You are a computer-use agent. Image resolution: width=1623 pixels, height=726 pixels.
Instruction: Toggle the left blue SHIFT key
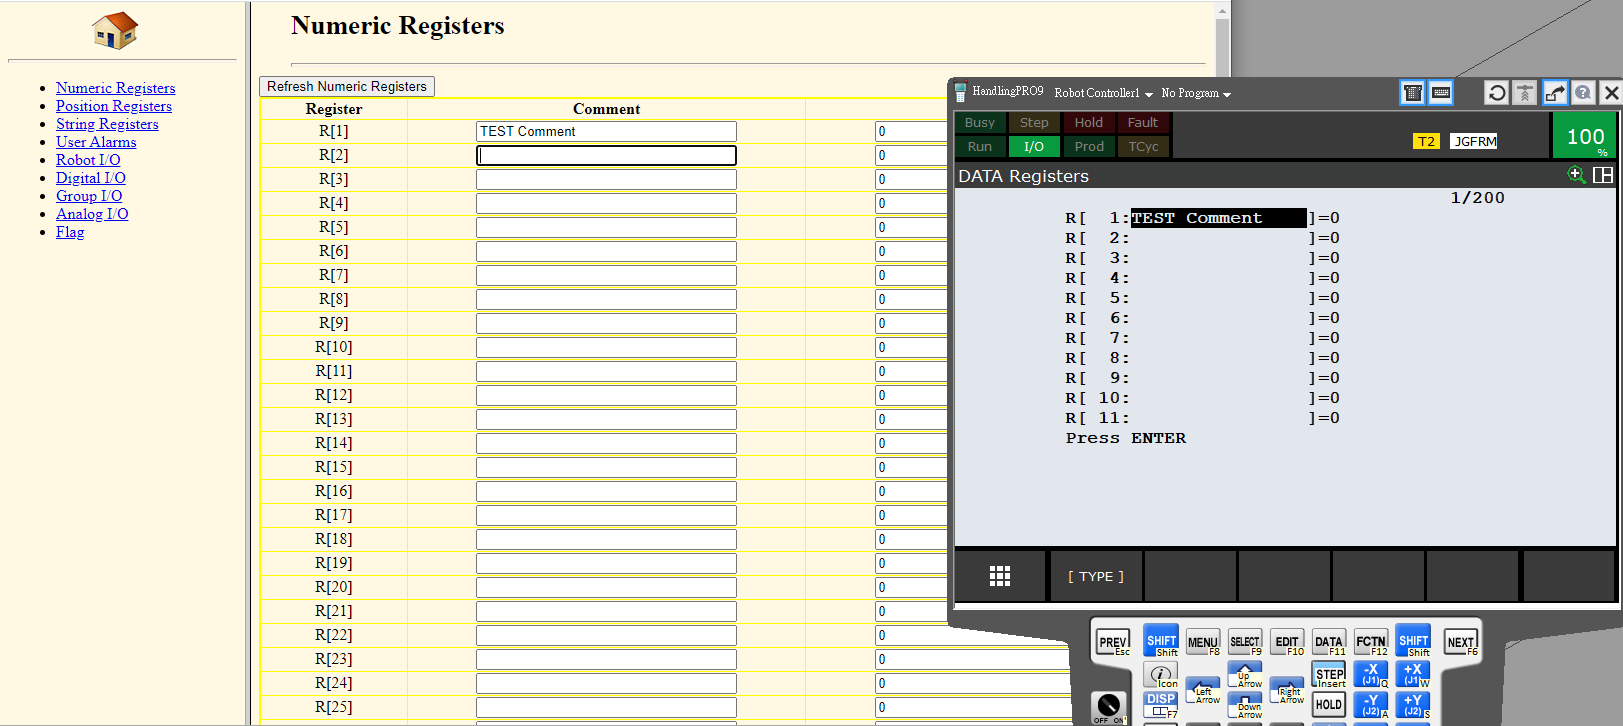(1161, 642)
